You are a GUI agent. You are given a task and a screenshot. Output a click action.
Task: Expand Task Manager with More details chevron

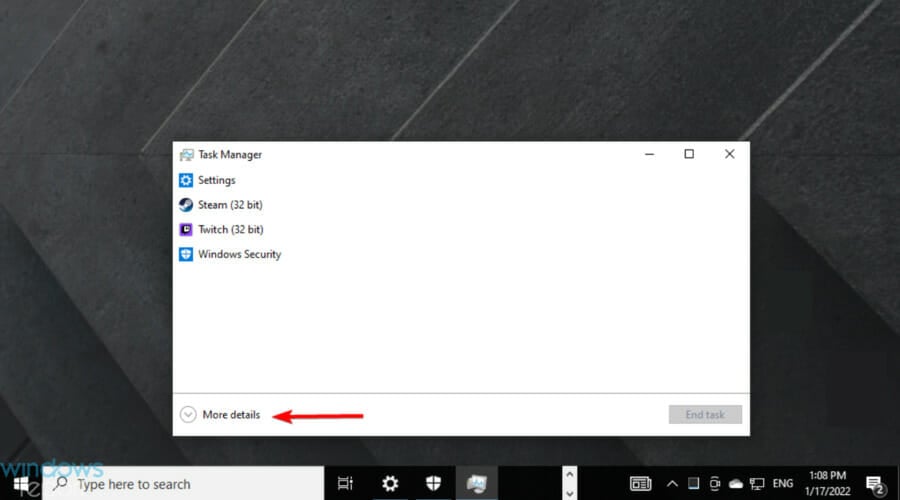(x=188, y=414)
